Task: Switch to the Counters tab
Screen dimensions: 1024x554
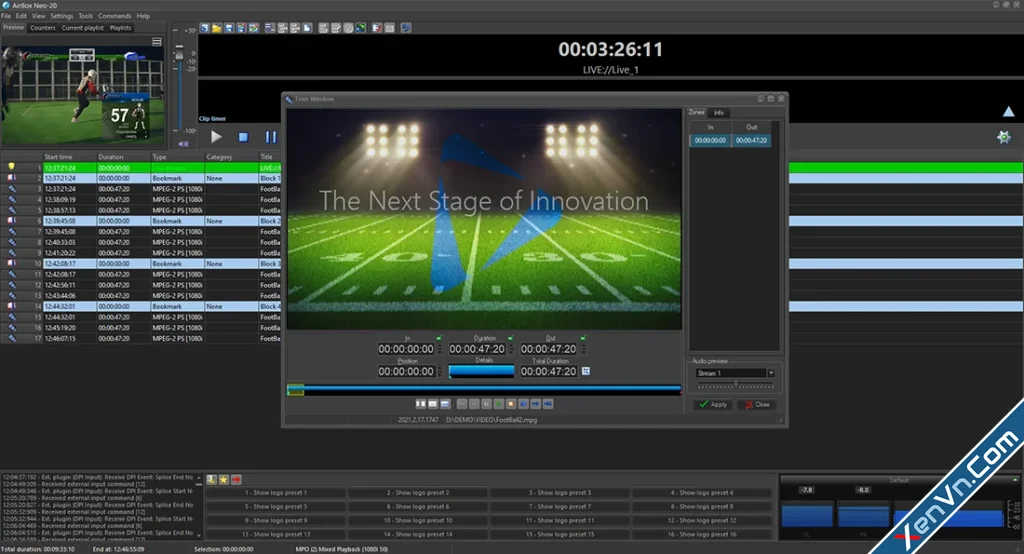Action: [42, 28]
